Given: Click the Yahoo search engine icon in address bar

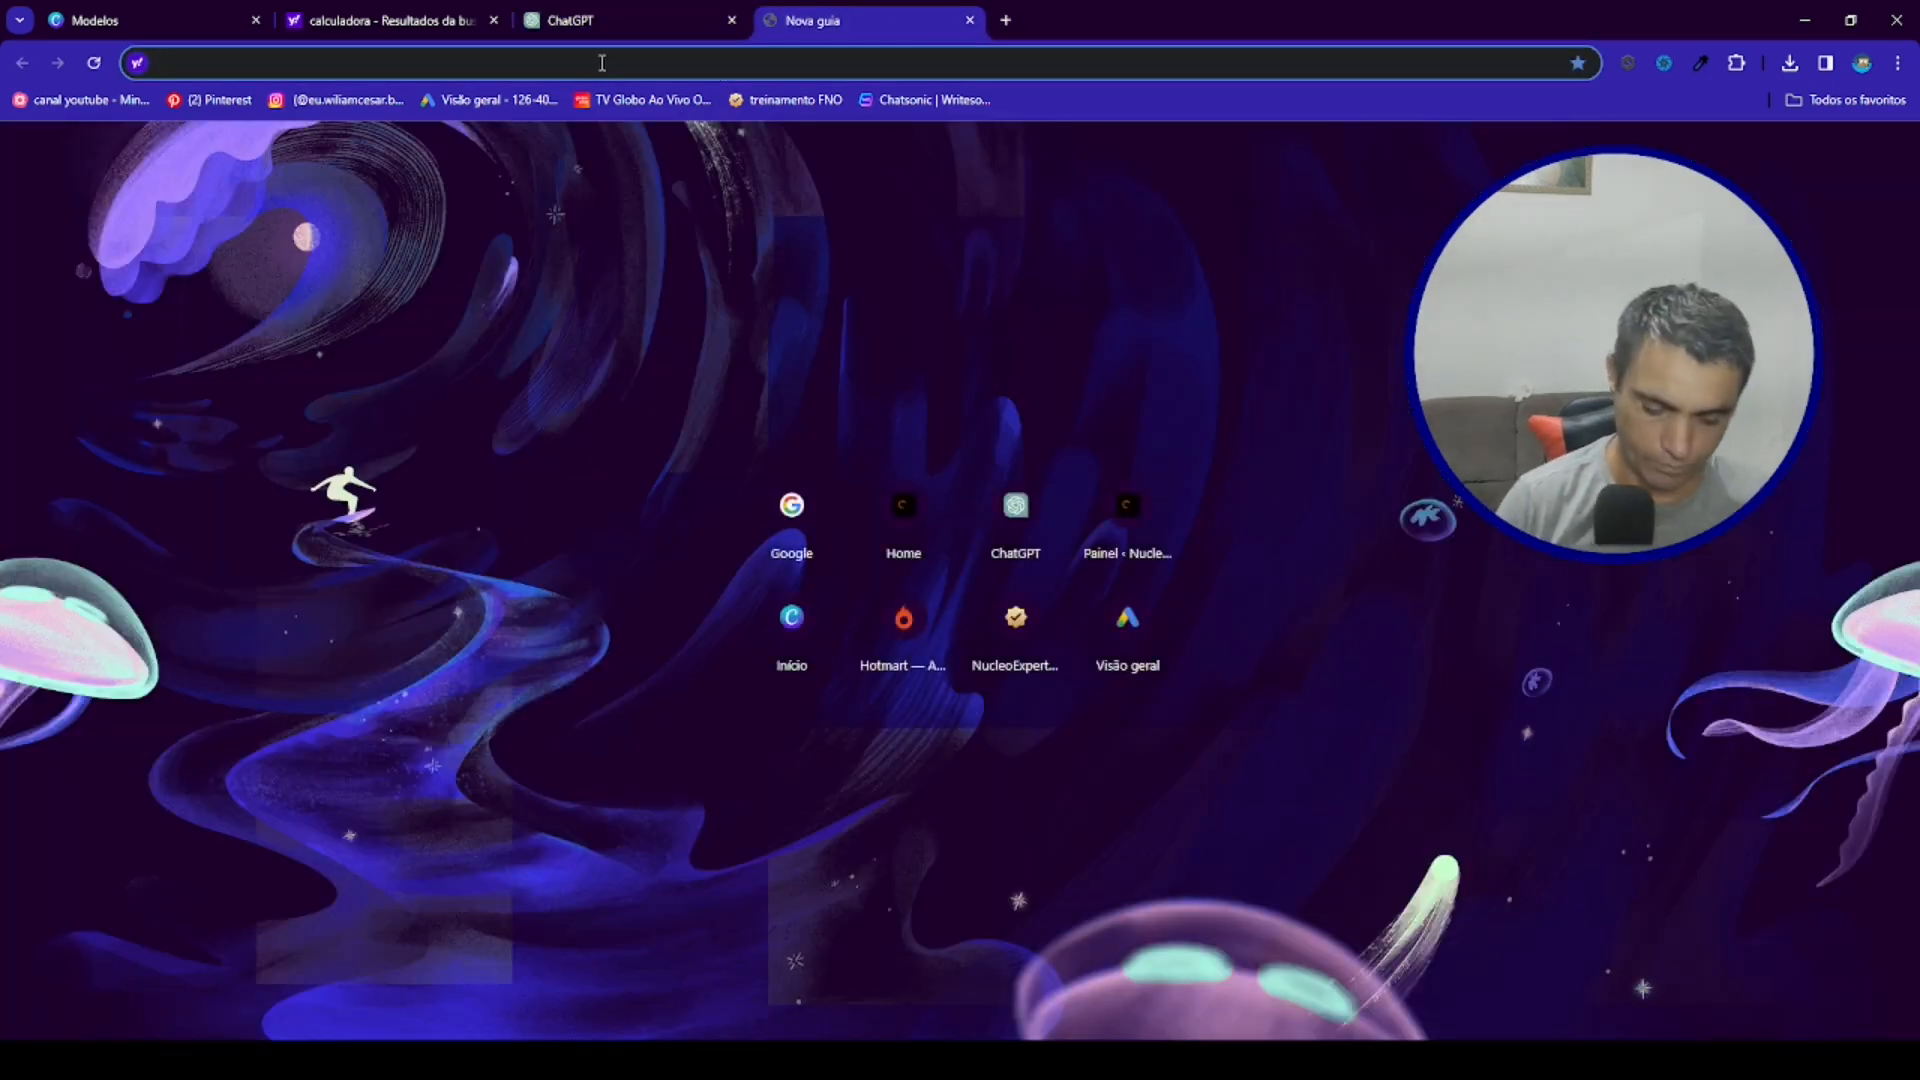Looking at the screenshot, I should pyautogui.click(x=138, y=63).
